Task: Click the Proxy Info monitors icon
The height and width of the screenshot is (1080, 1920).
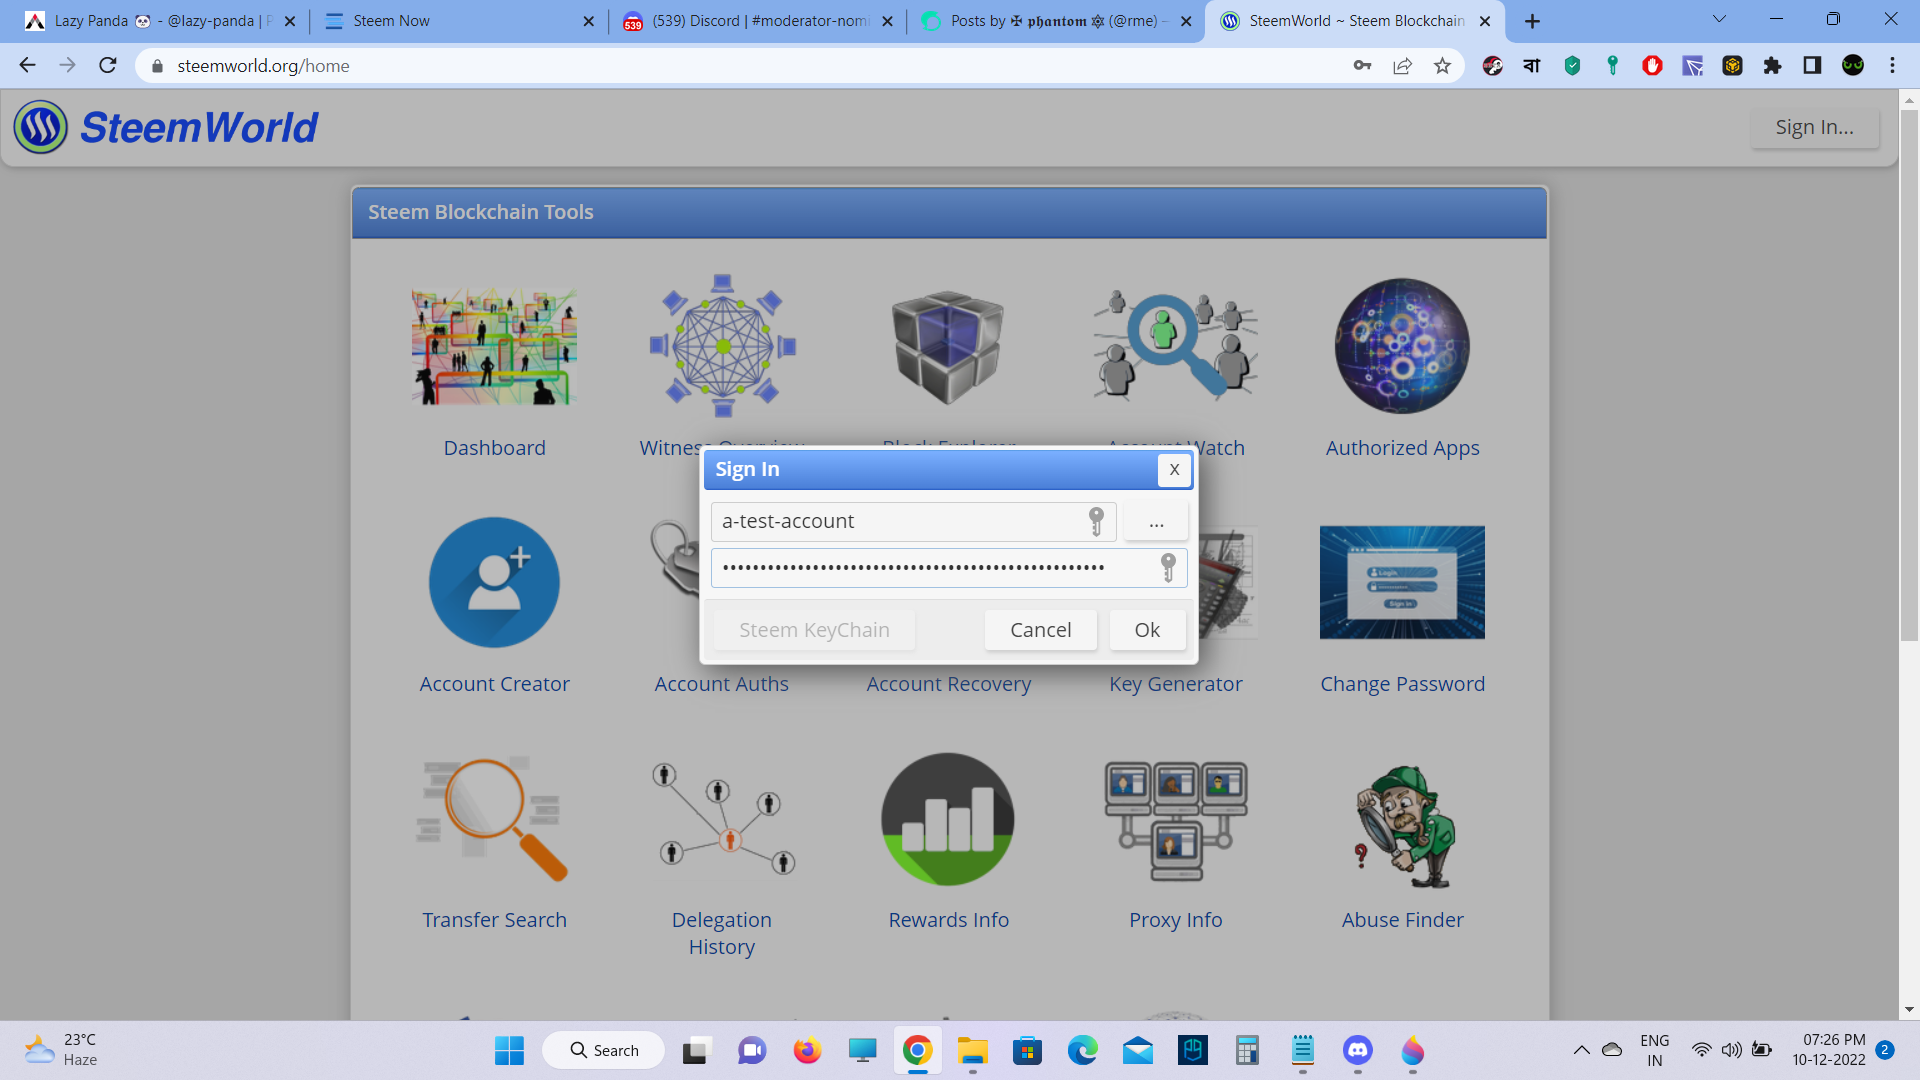Action: (x=1175, y=820)
